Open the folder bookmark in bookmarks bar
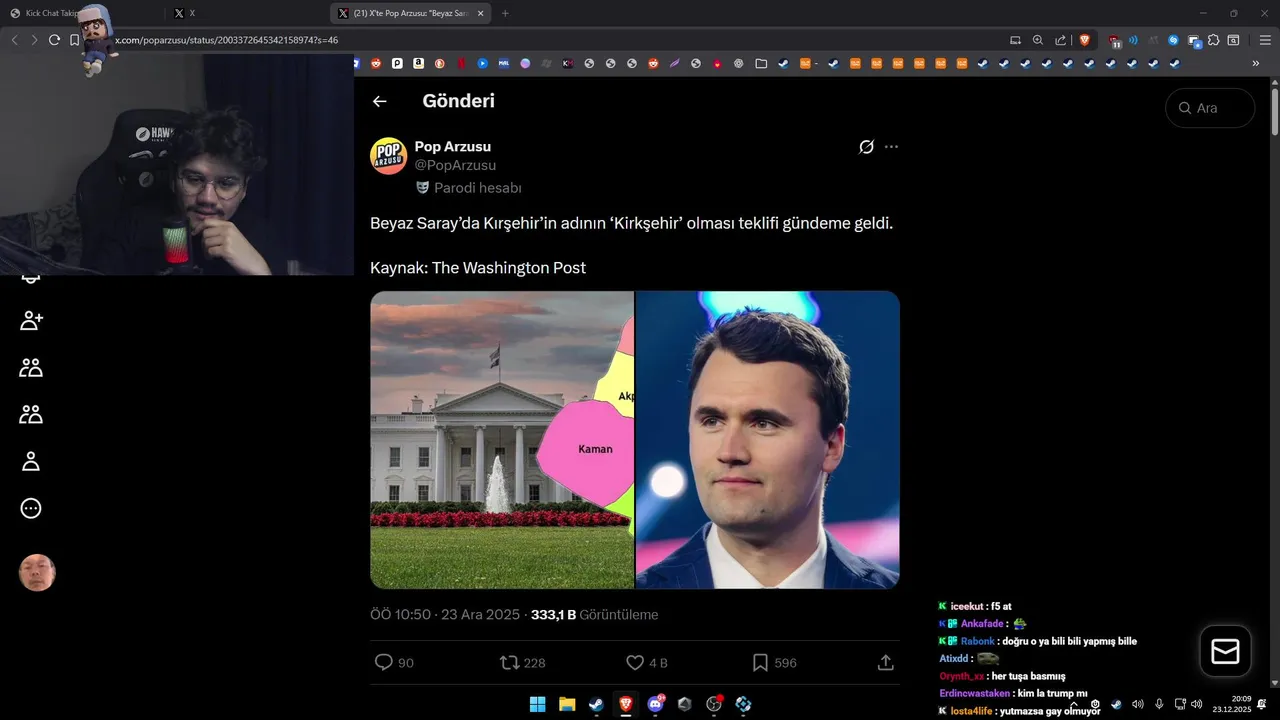Viewport: 1280px width, 720px height. coord(761,63)
